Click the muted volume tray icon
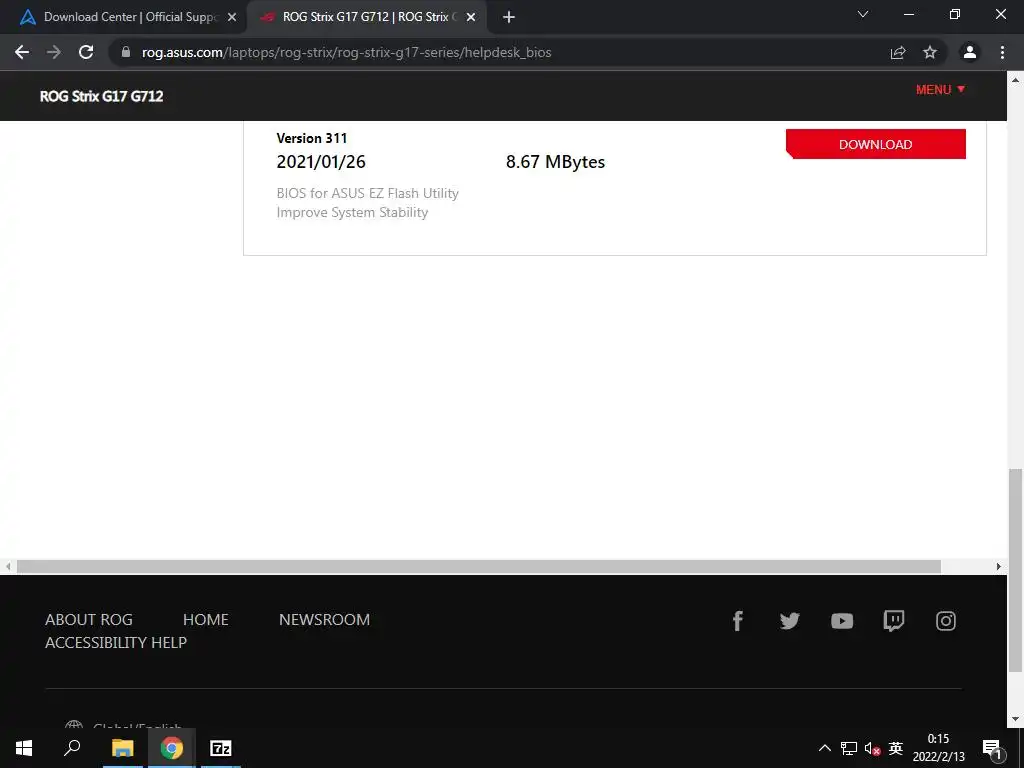The height and width of the screenshot is (768, 1024). click(872, 748)
